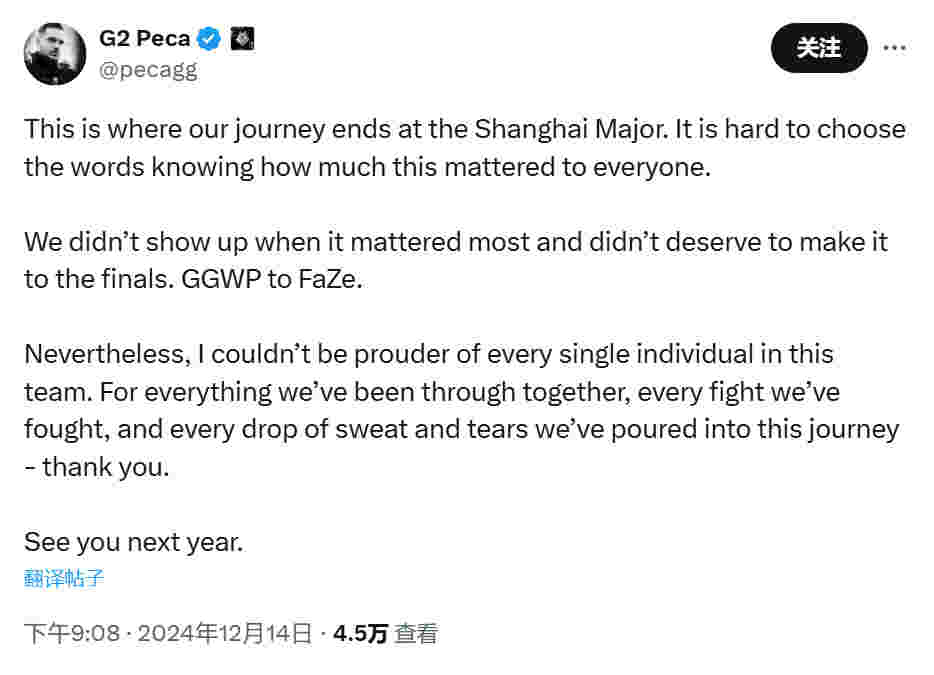Viewport: 934px width, 675px height.
Task: Open the @pecagg handle link
Action: click(x=148, y=69)
